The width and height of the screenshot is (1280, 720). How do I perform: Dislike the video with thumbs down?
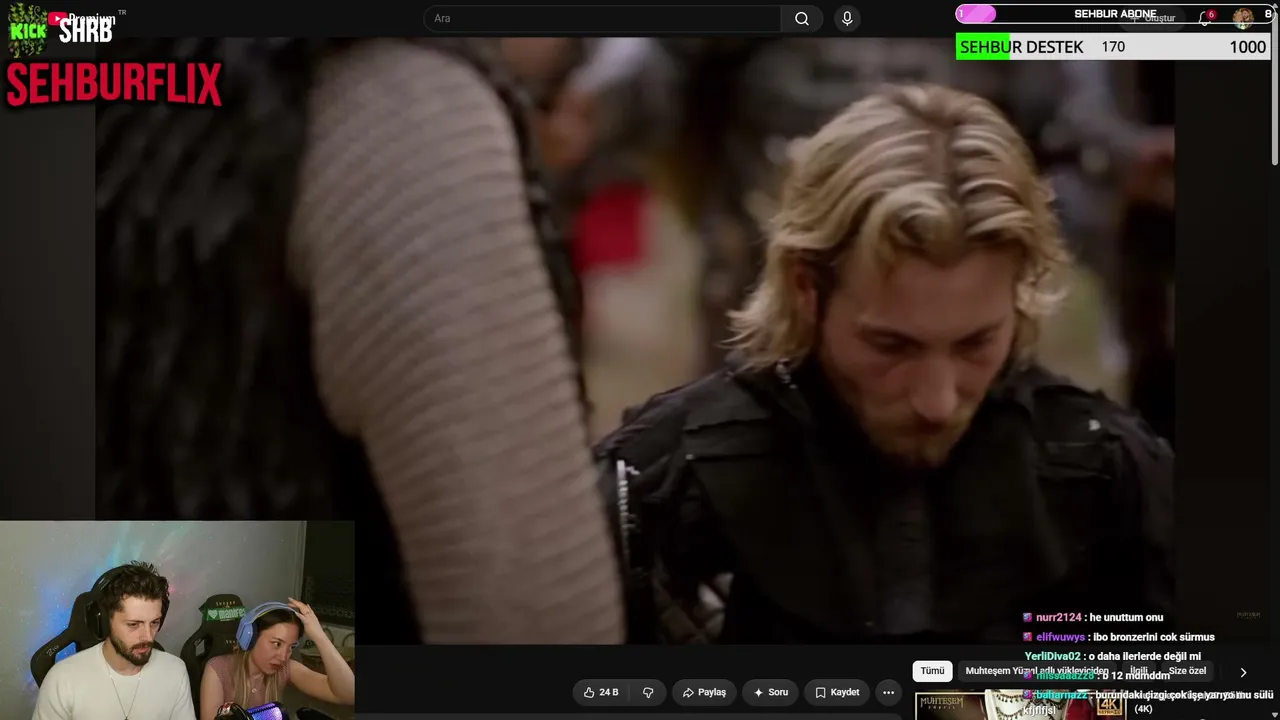(648, 692)
